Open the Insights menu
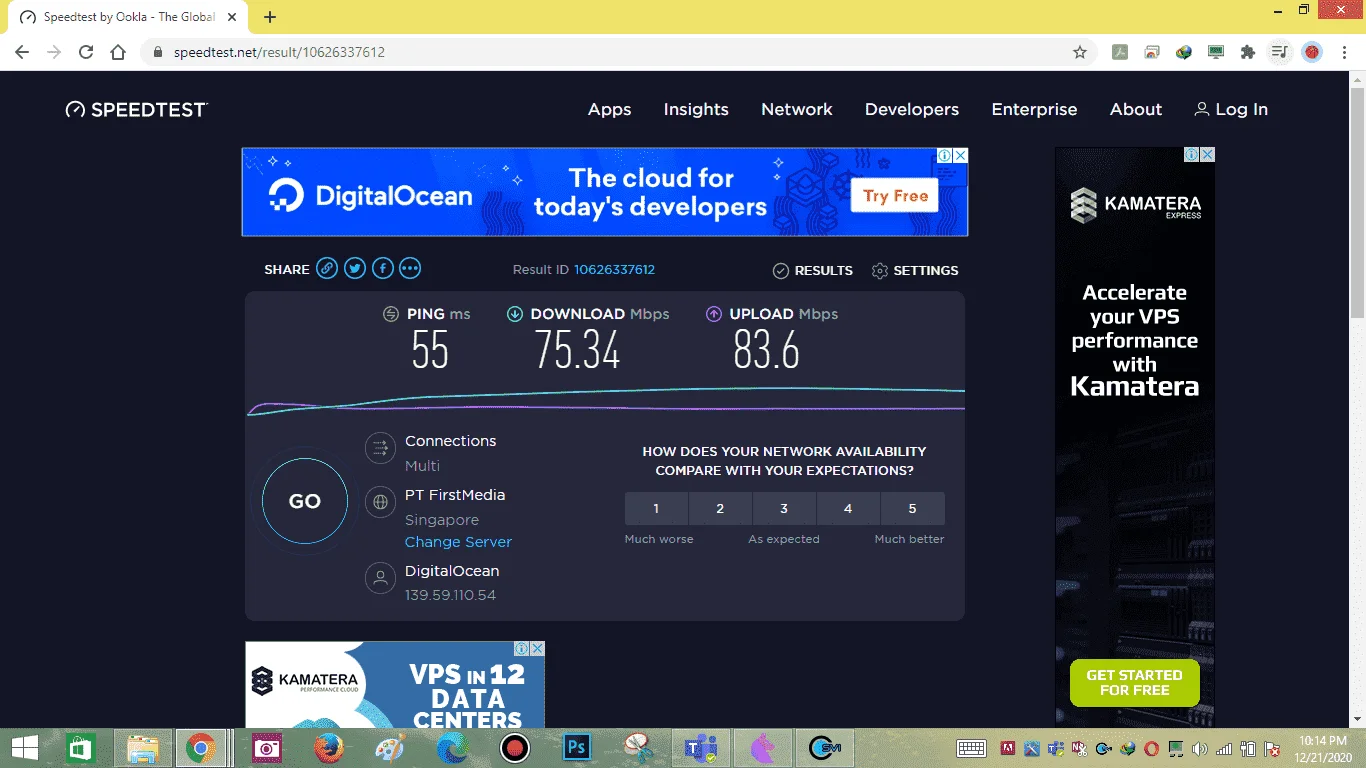Screen dimensions: 1366x768 point(696,110)
